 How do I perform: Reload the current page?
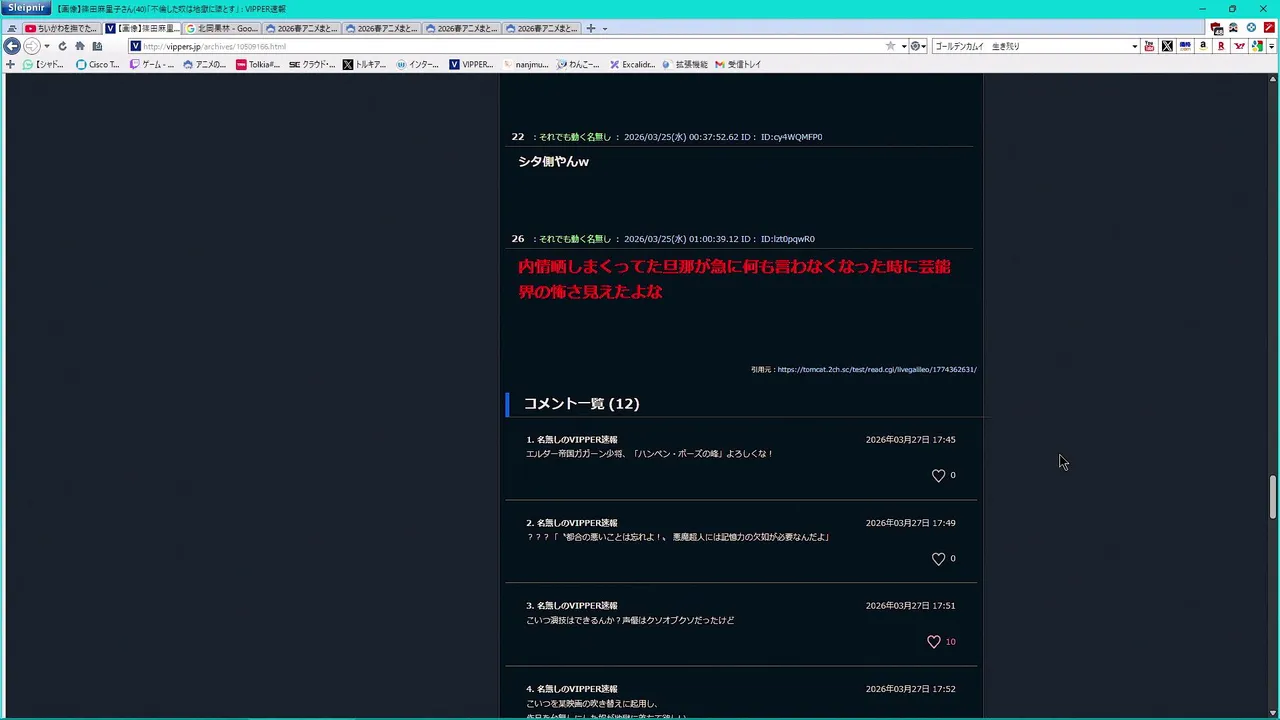click(62, 46)
